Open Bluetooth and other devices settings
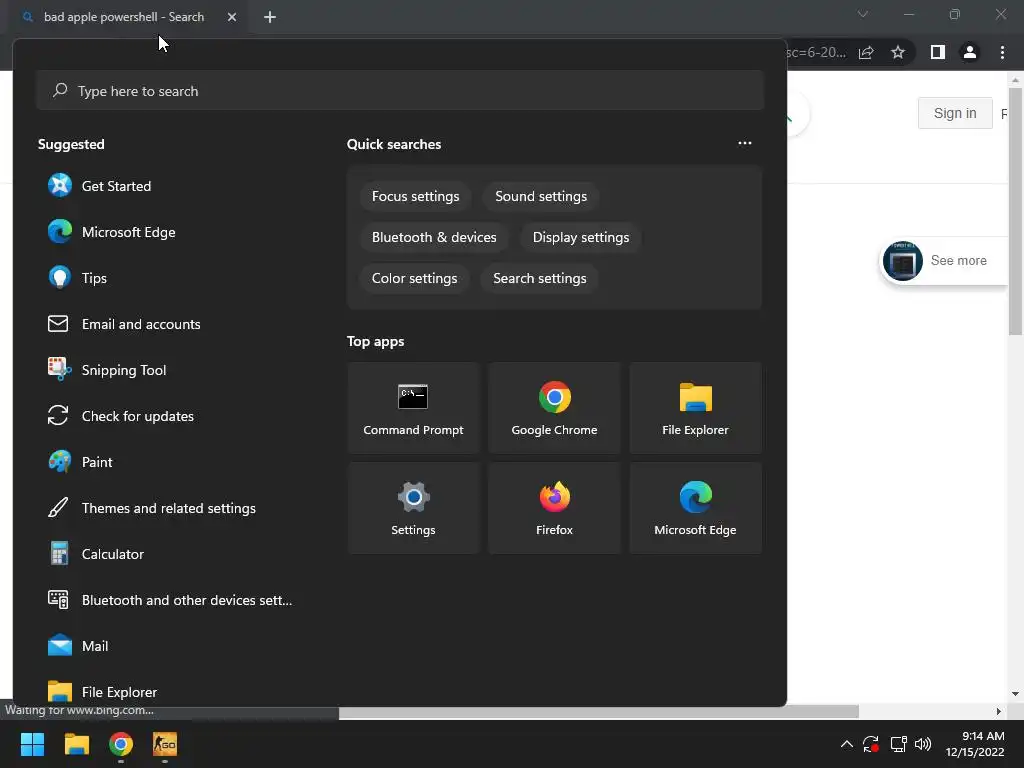The image size is (1024, 768). point(170,600)
